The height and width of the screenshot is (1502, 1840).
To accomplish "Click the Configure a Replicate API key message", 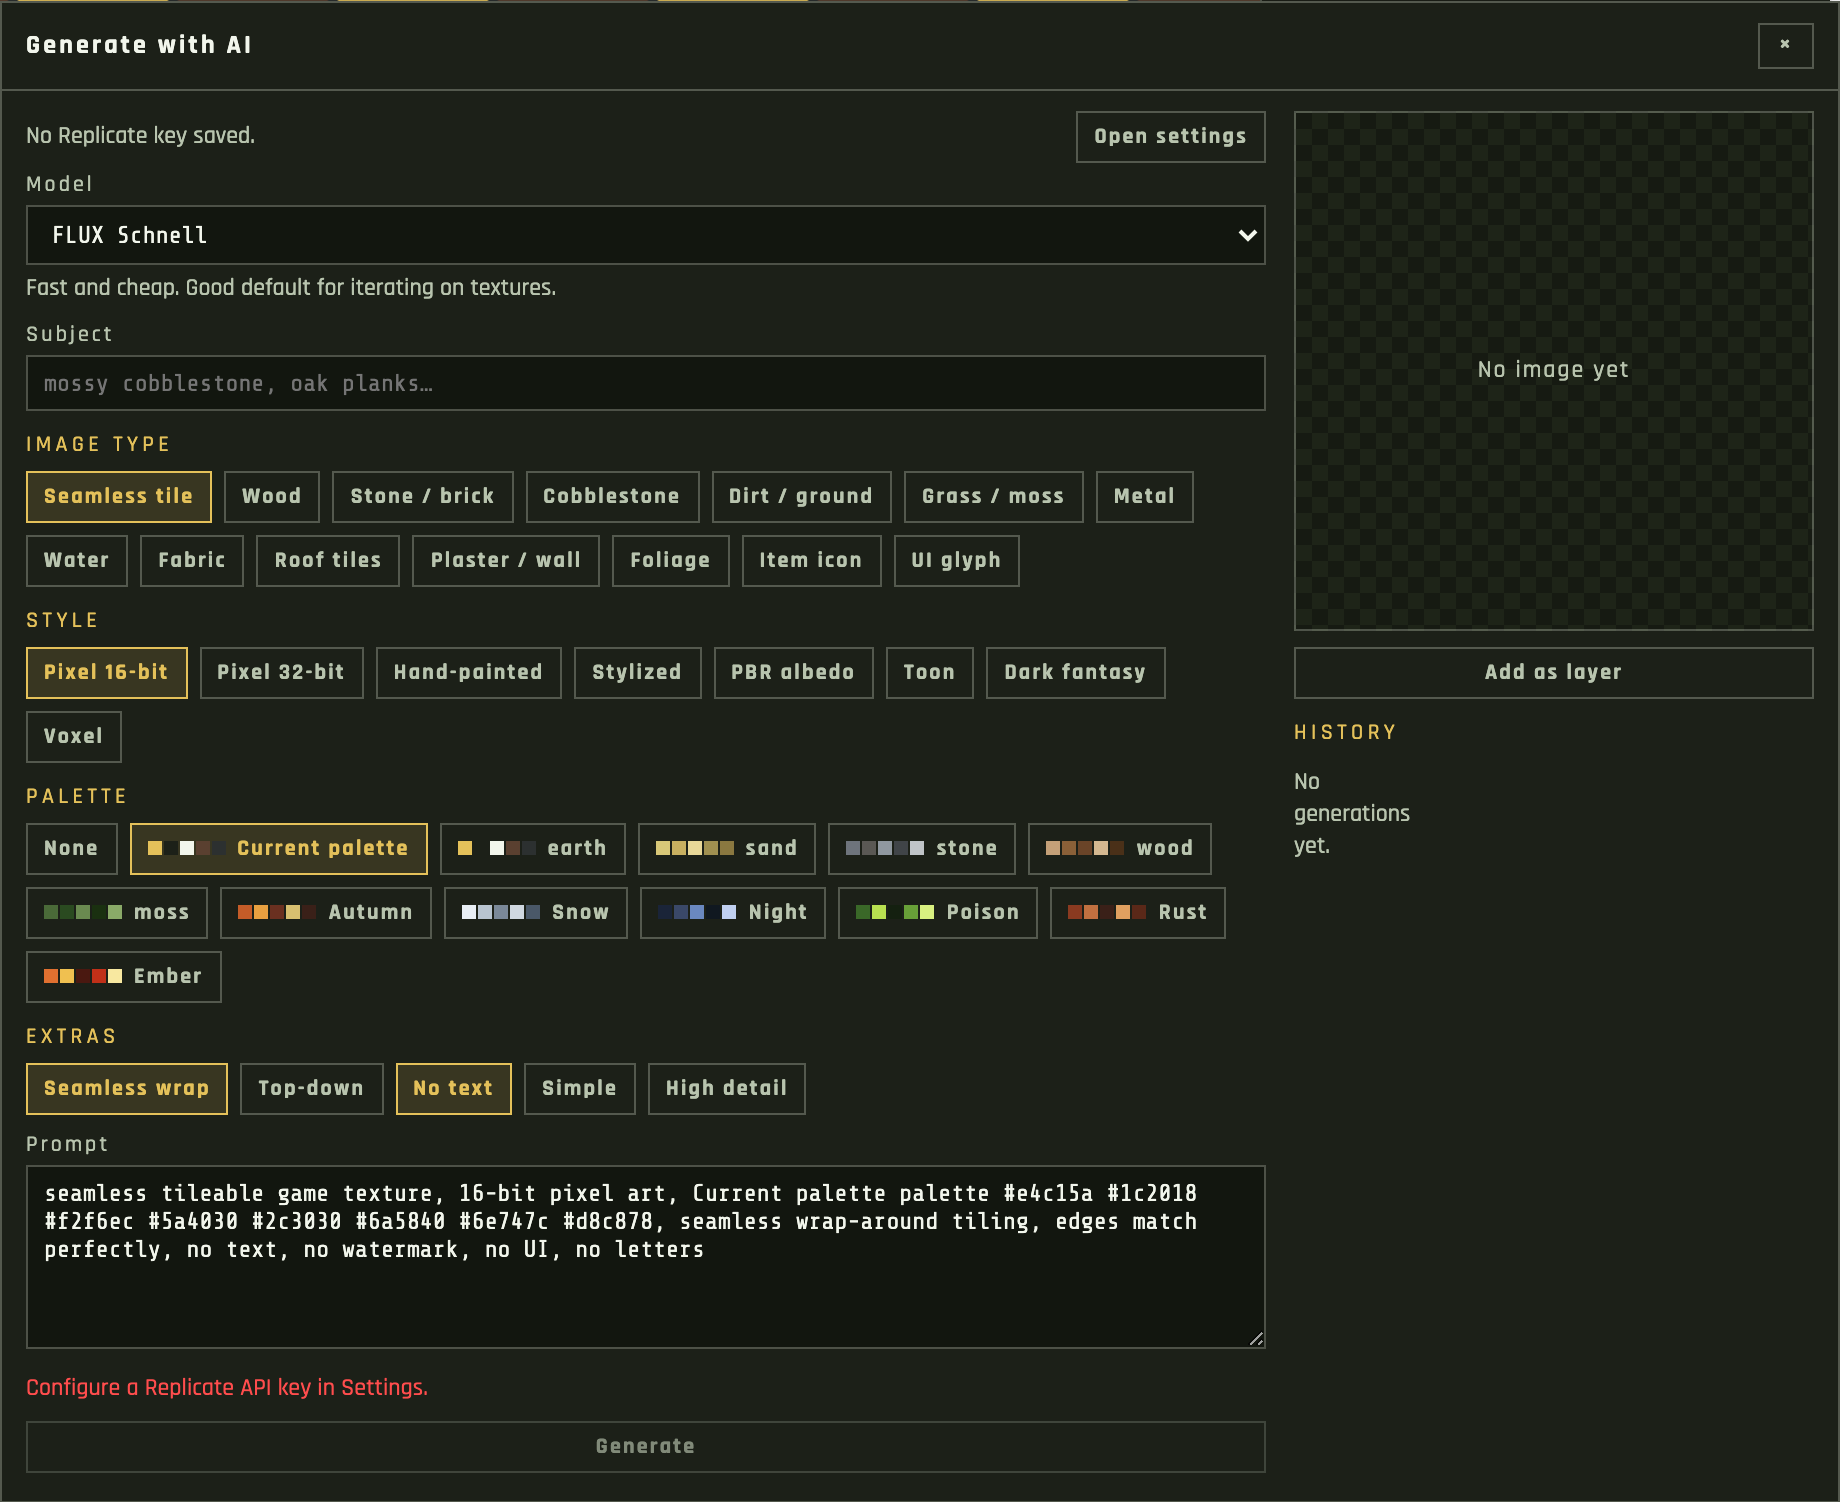I will pyautogui.click(x=227, y=1387).
